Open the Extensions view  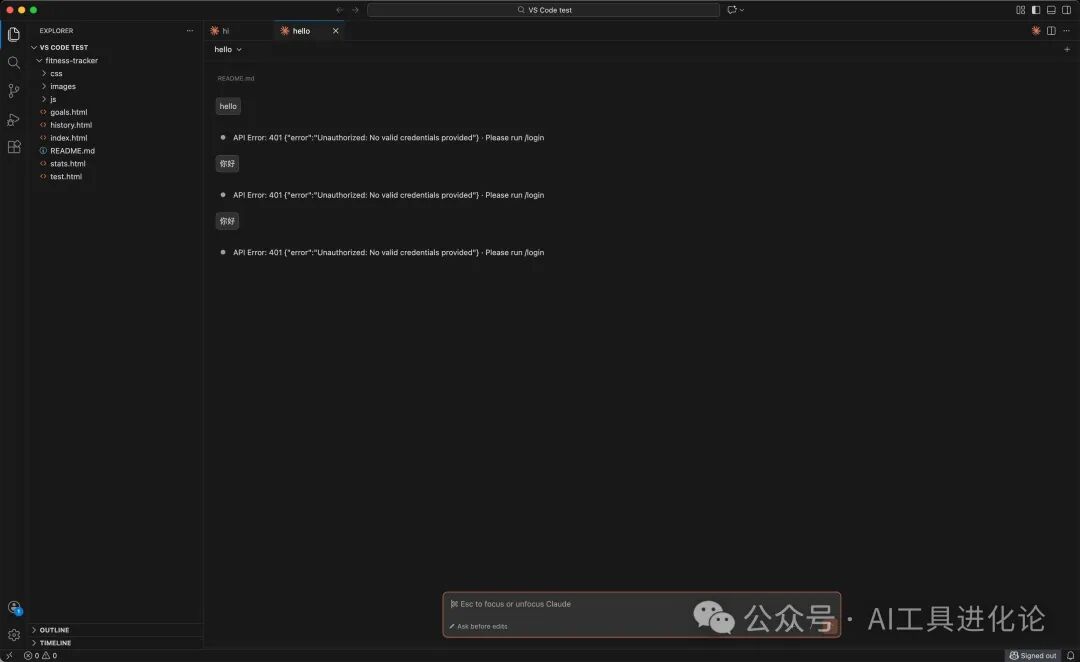14,147
